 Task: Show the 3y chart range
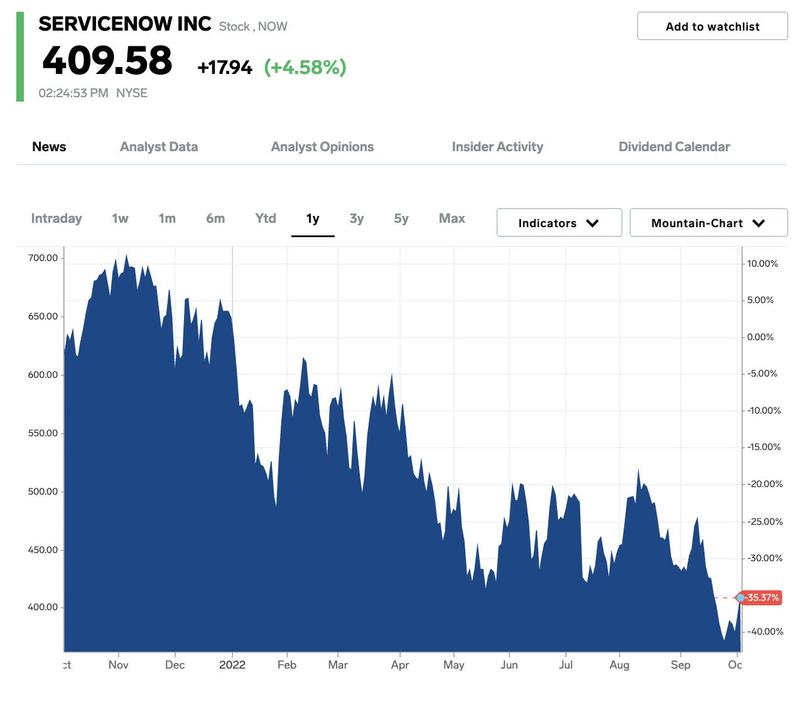tap(357, 218)
